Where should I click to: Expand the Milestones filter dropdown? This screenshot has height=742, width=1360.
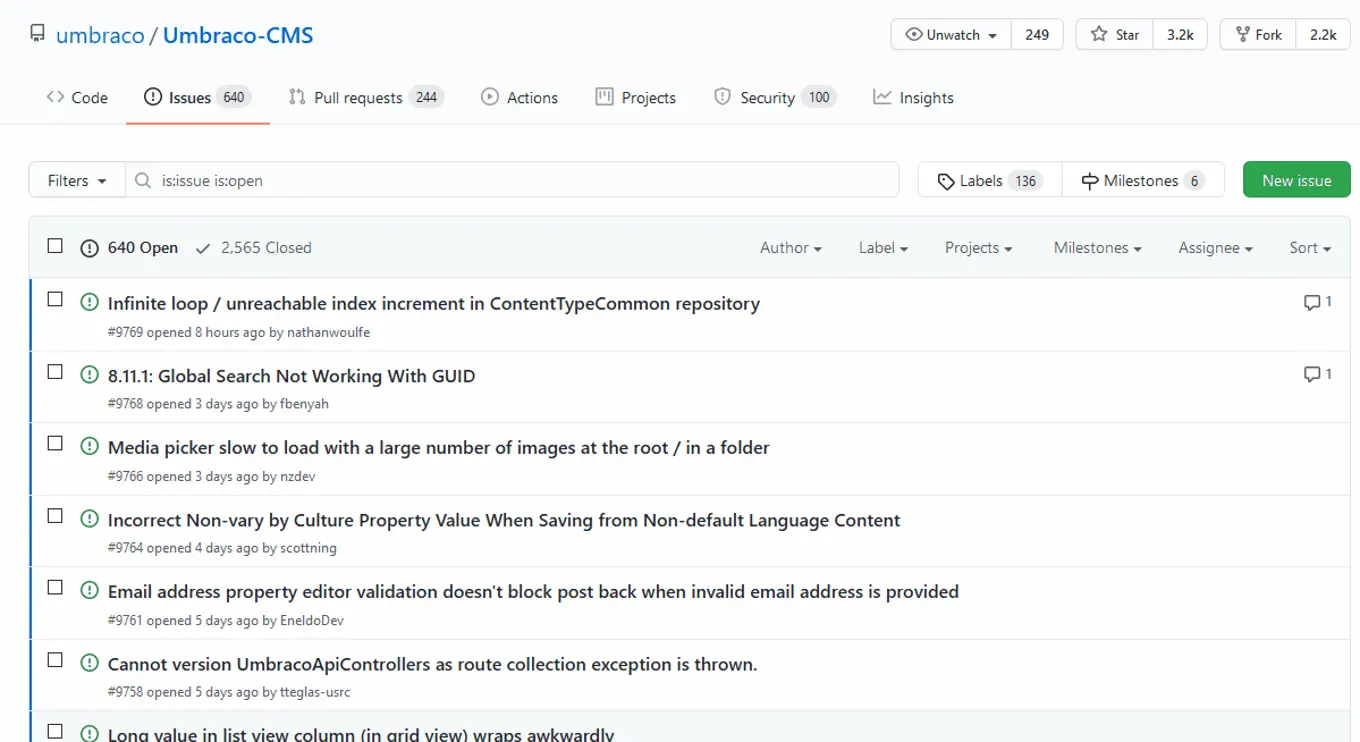click(1097, 248)
